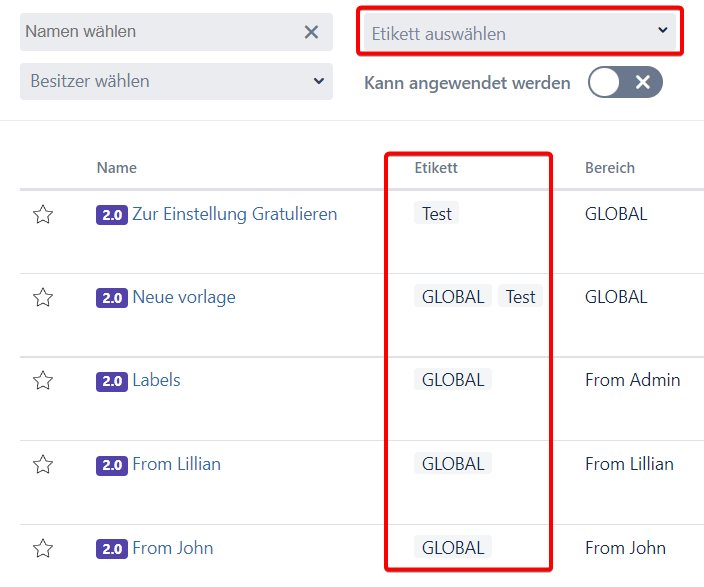Toggle the Kann angewendet werden switch
The height and width of the screenshot is (587, 704).
[x=625, y=82]
